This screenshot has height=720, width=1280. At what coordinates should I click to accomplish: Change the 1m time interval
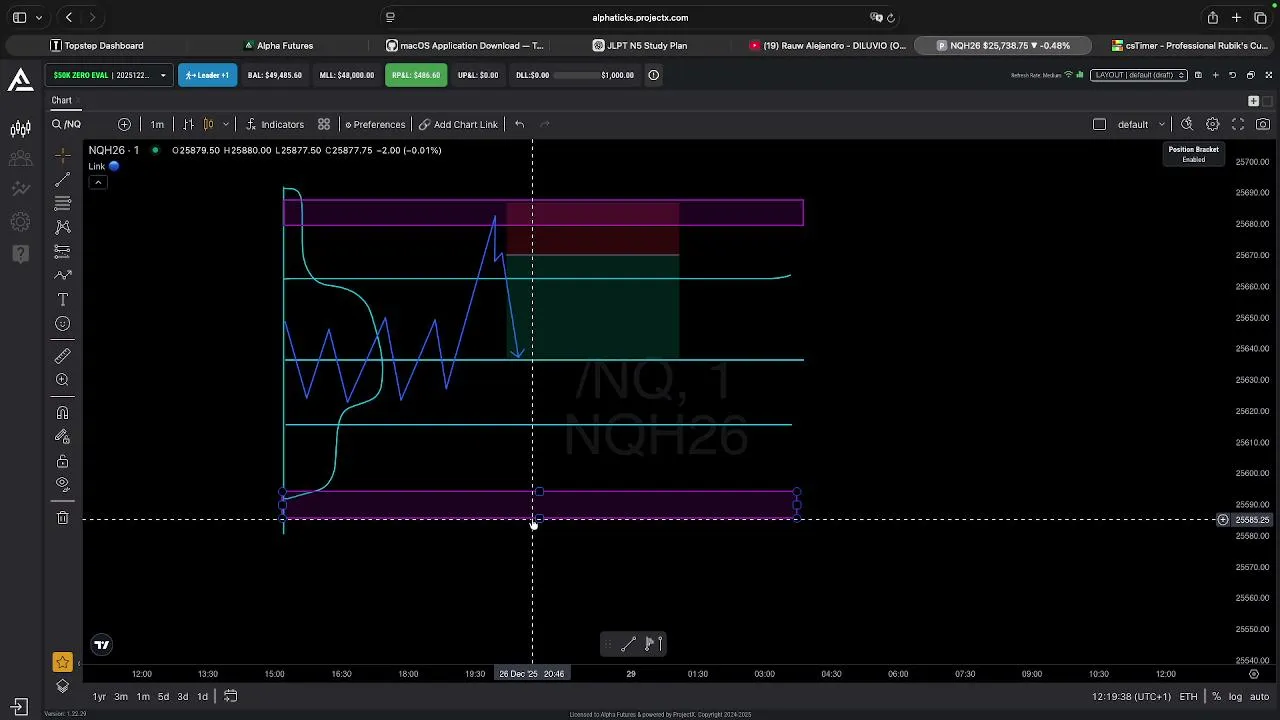click(x=157, y=124)
